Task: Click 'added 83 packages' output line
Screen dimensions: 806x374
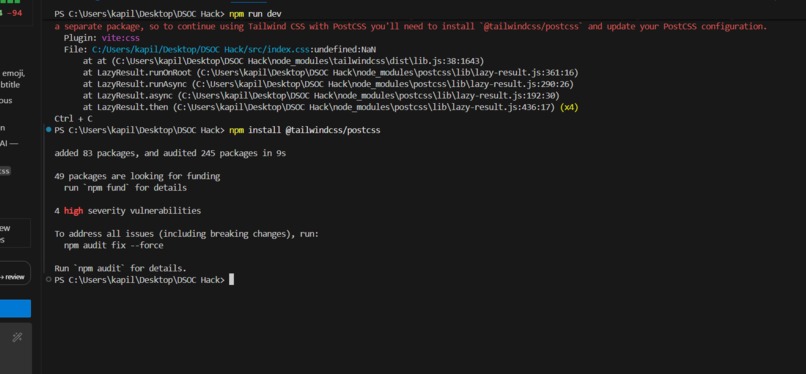Action: tap(170, 153)
